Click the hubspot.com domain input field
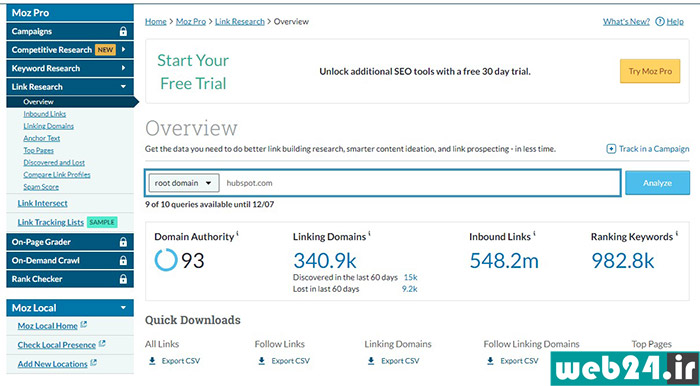Image resolution: width=700 pixels, height=386 pixels. point(420,183)
